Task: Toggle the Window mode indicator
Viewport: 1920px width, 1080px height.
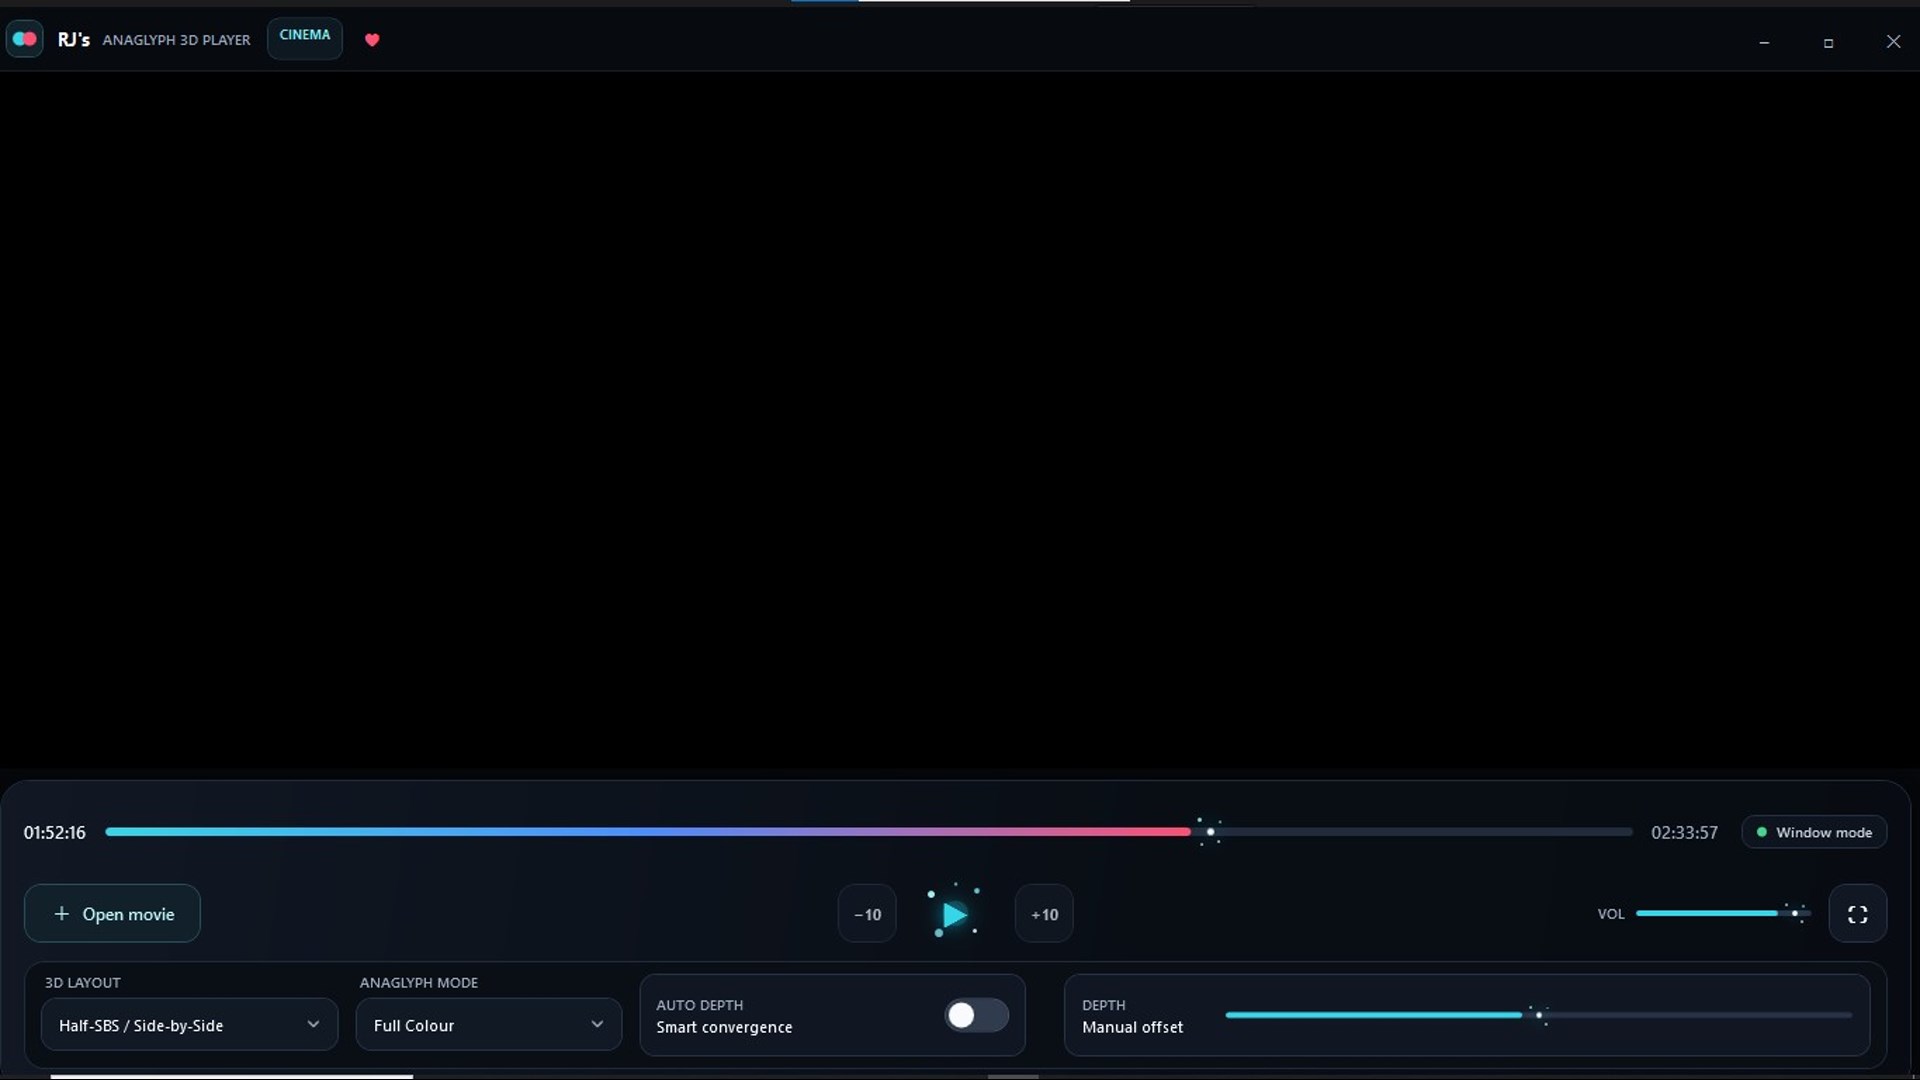Action: coord(1814,832)
